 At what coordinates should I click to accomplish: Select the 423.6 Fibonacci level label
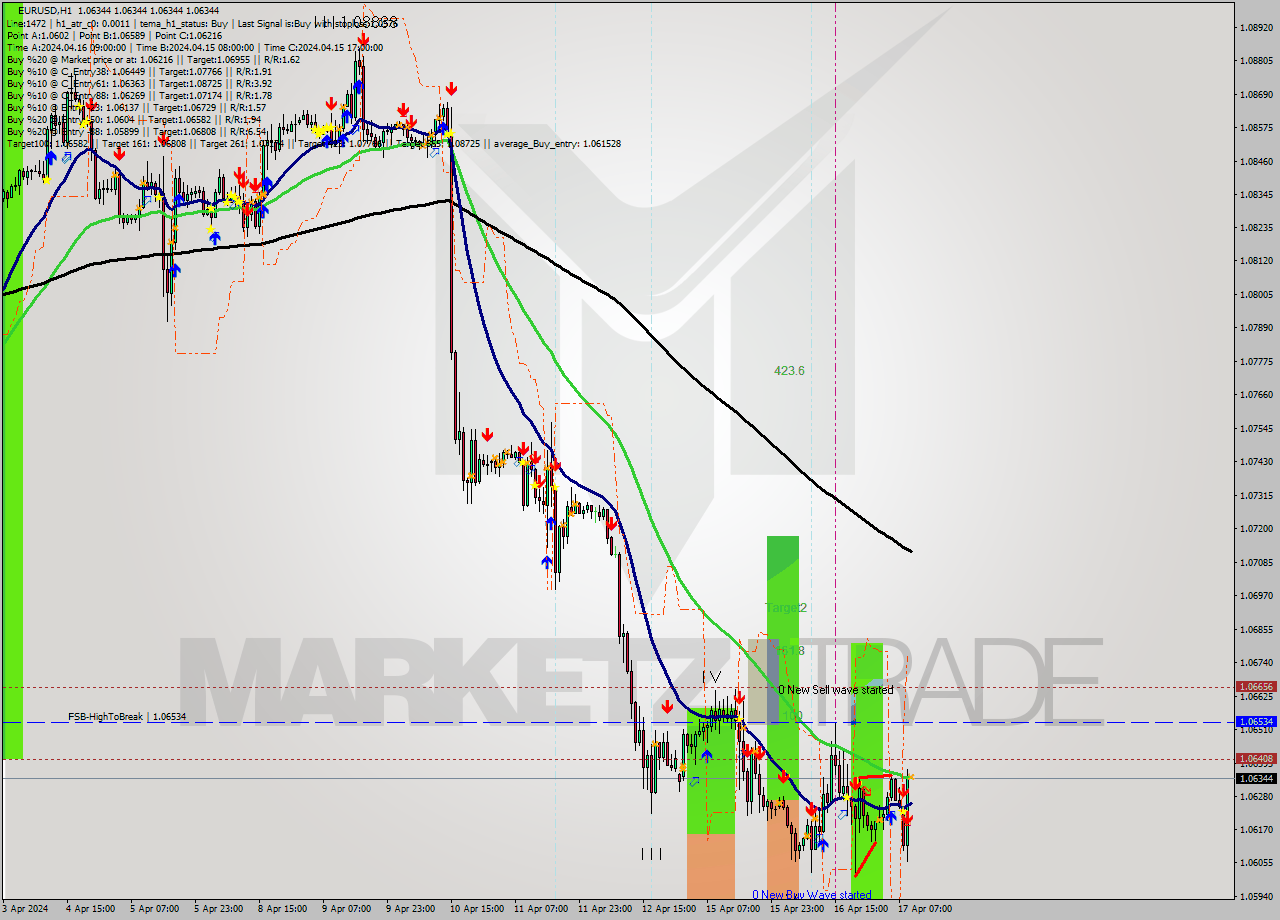(x=789, y=371)
